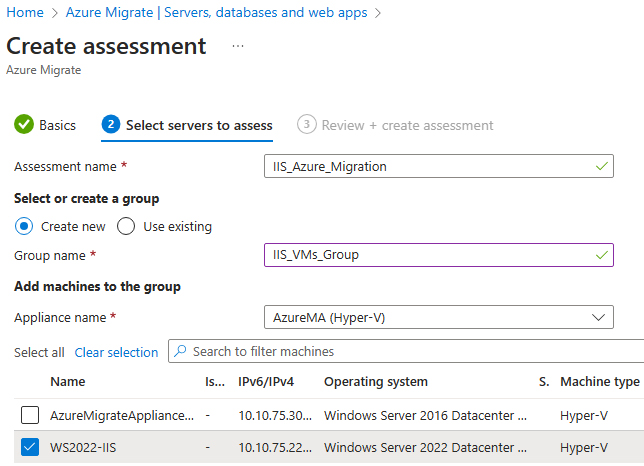Uncheck the WS2022-IIS row checkbox

point(30,447)
